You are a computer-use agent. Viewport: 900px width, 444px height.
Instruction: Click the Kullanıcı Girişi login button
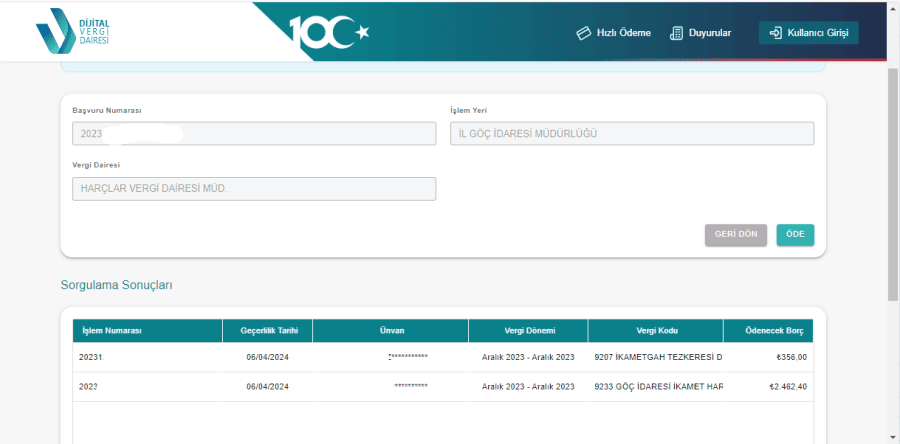click(808, 33)
